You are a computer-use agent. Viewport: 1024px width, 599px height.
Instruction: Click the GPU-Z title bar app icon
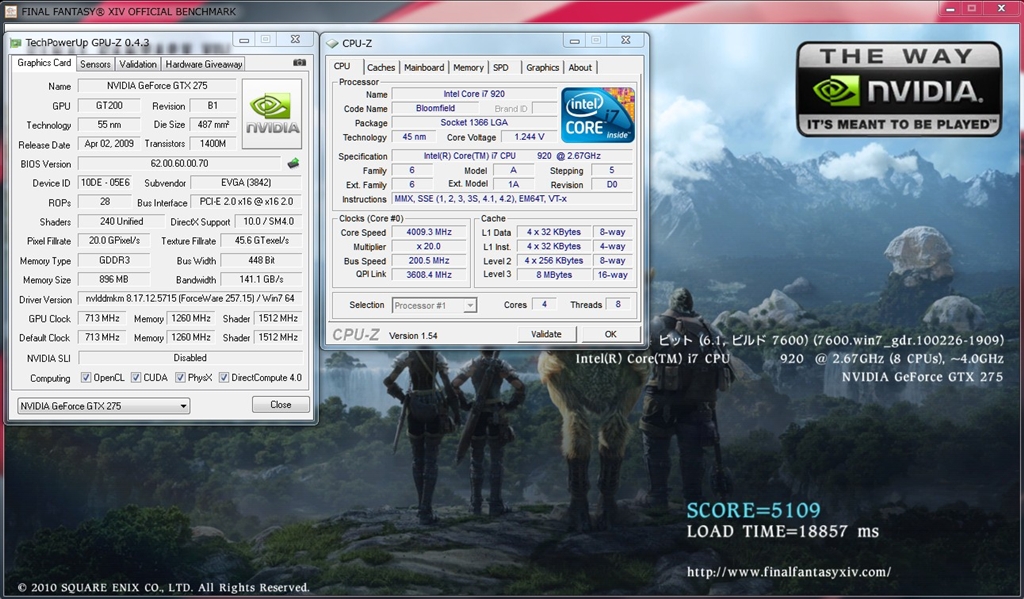15,42
